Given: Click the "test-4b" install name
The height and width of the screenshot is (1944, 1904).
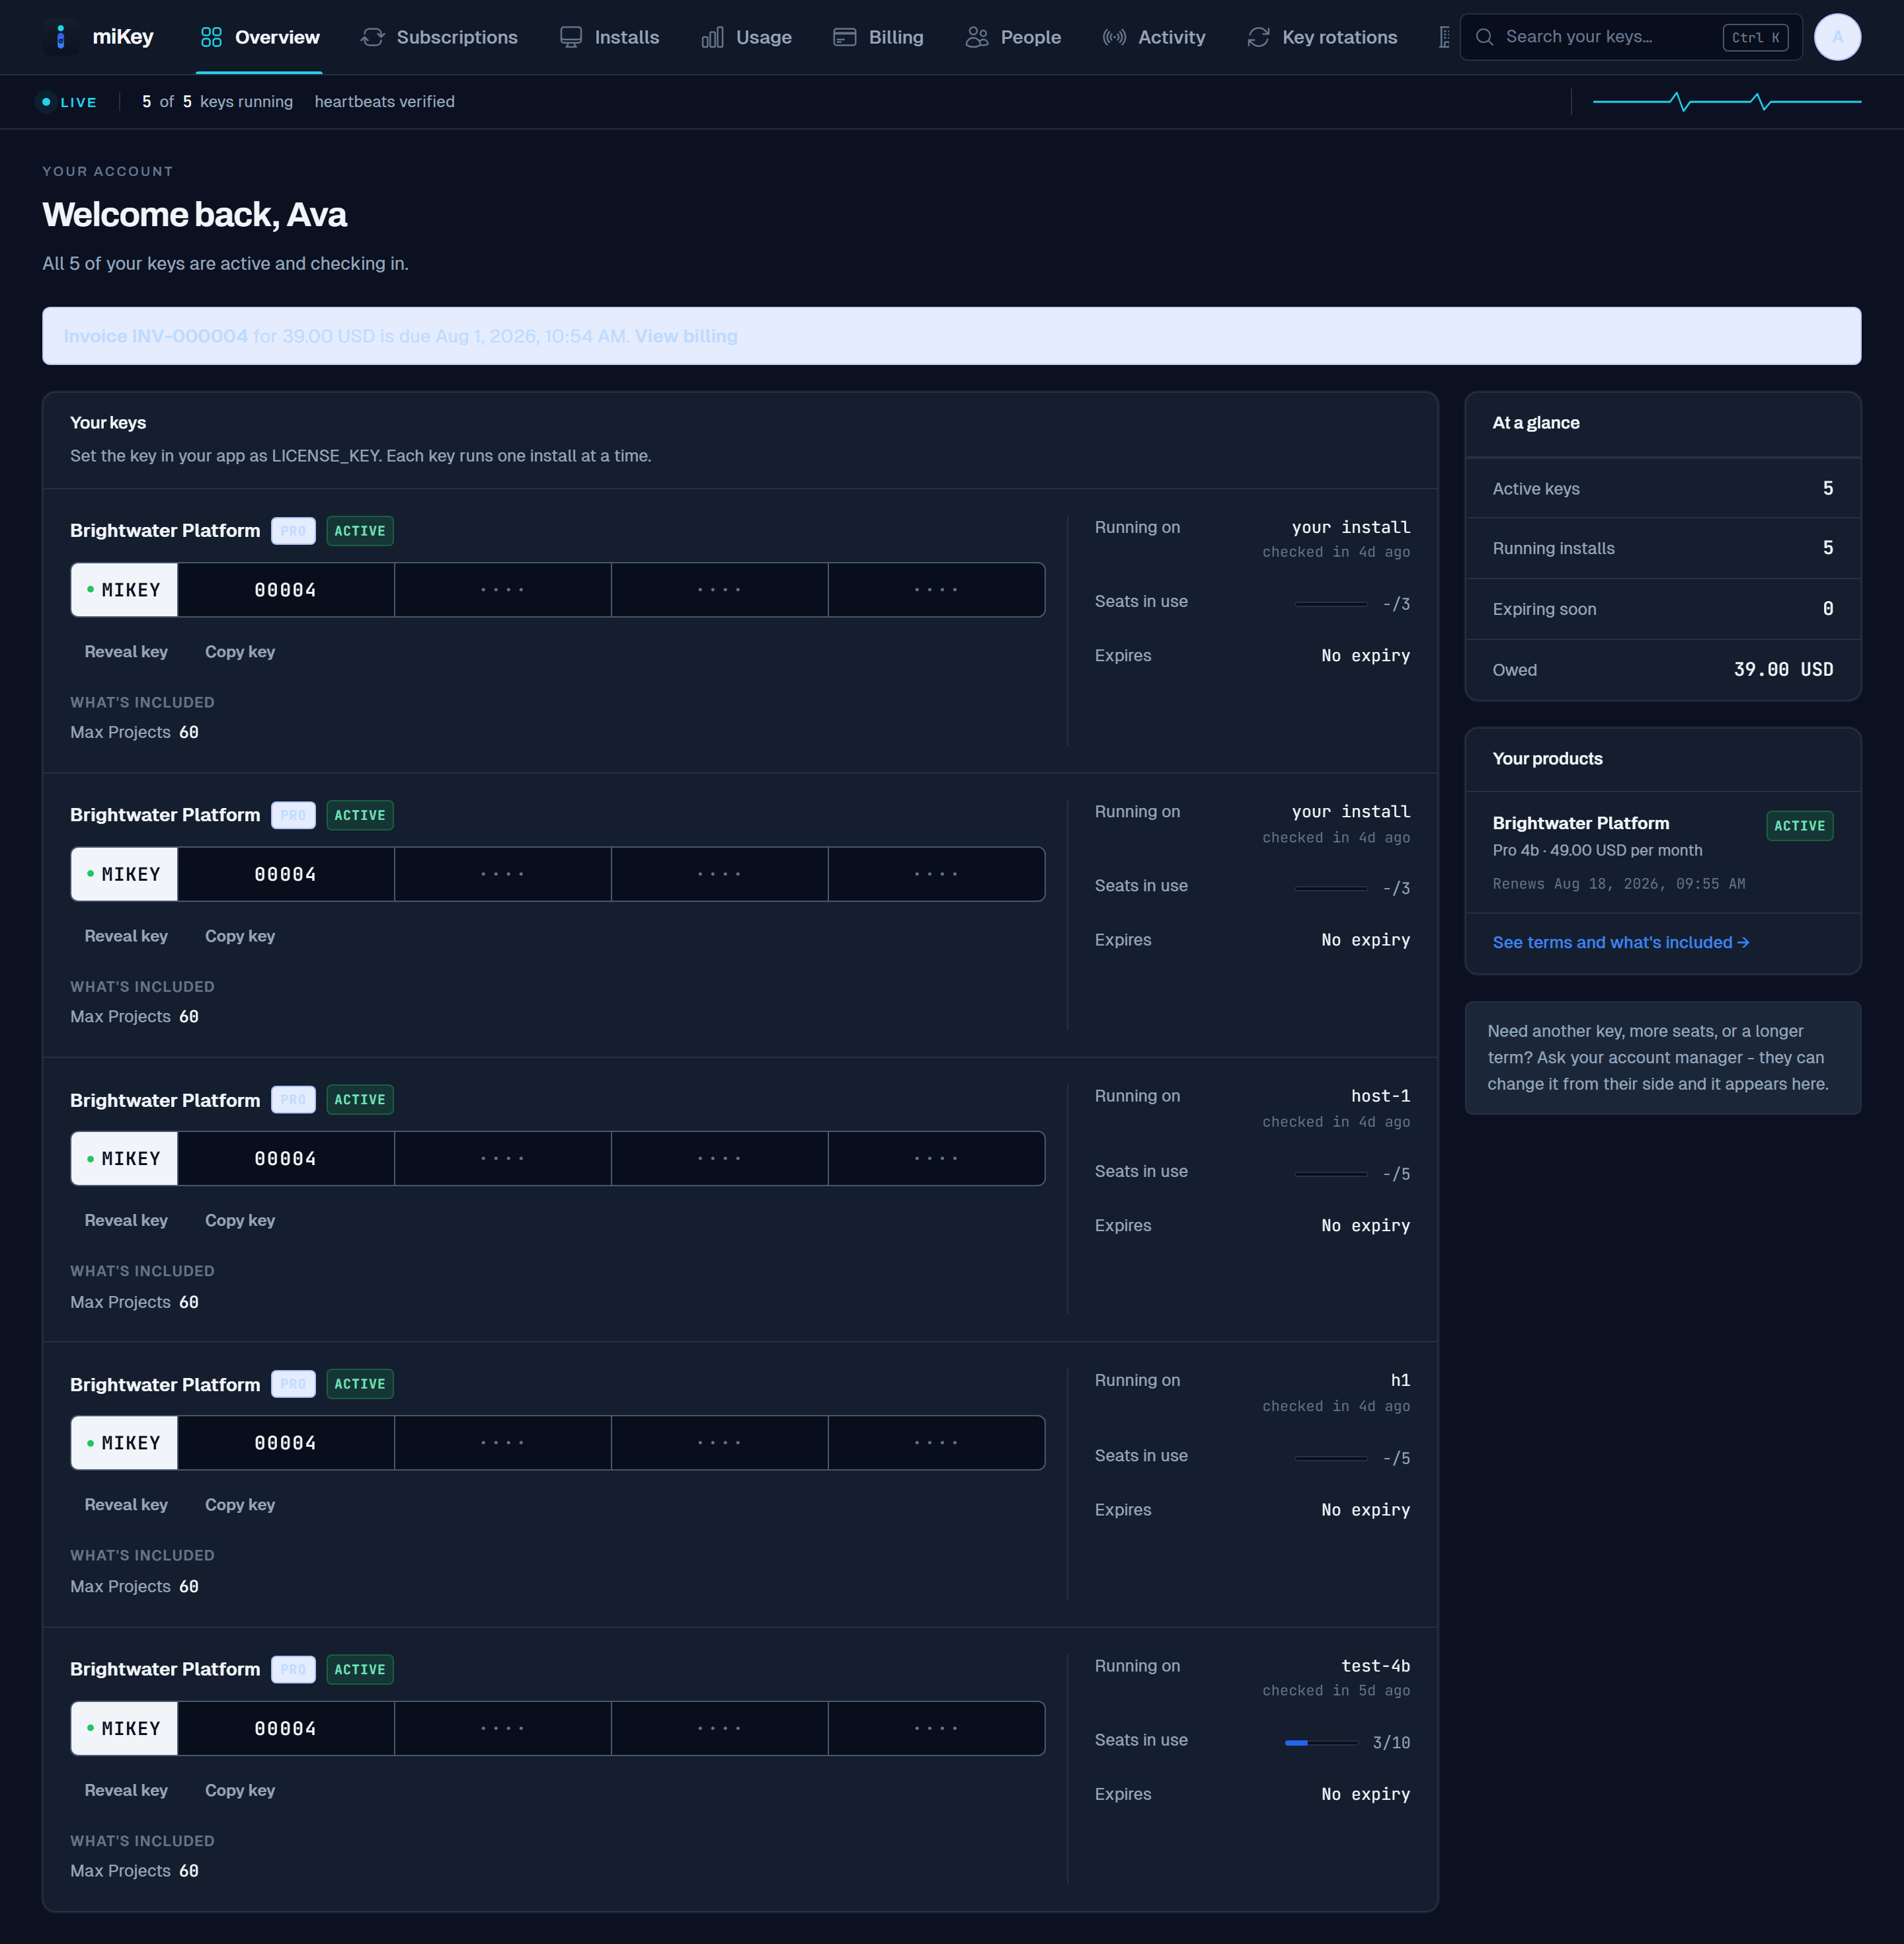Looking at the screenshot, I should [x=1375, y=1666].
